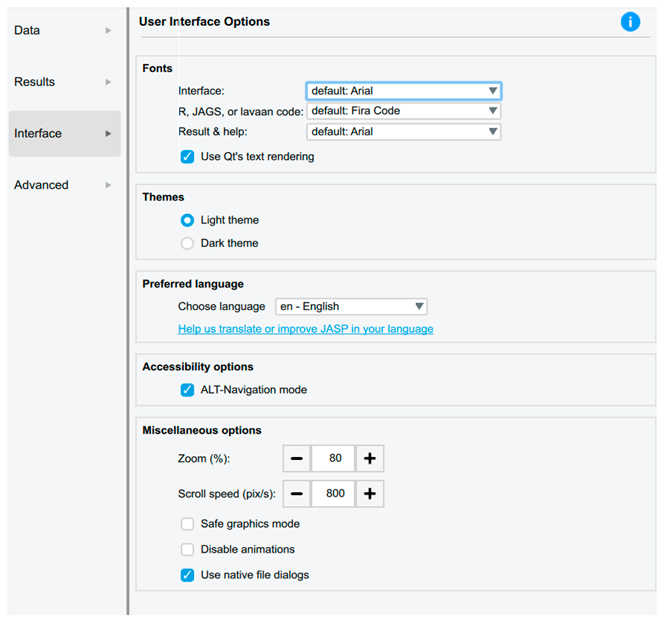
Task: Click the blue info help icon
Action: [630, 22]
